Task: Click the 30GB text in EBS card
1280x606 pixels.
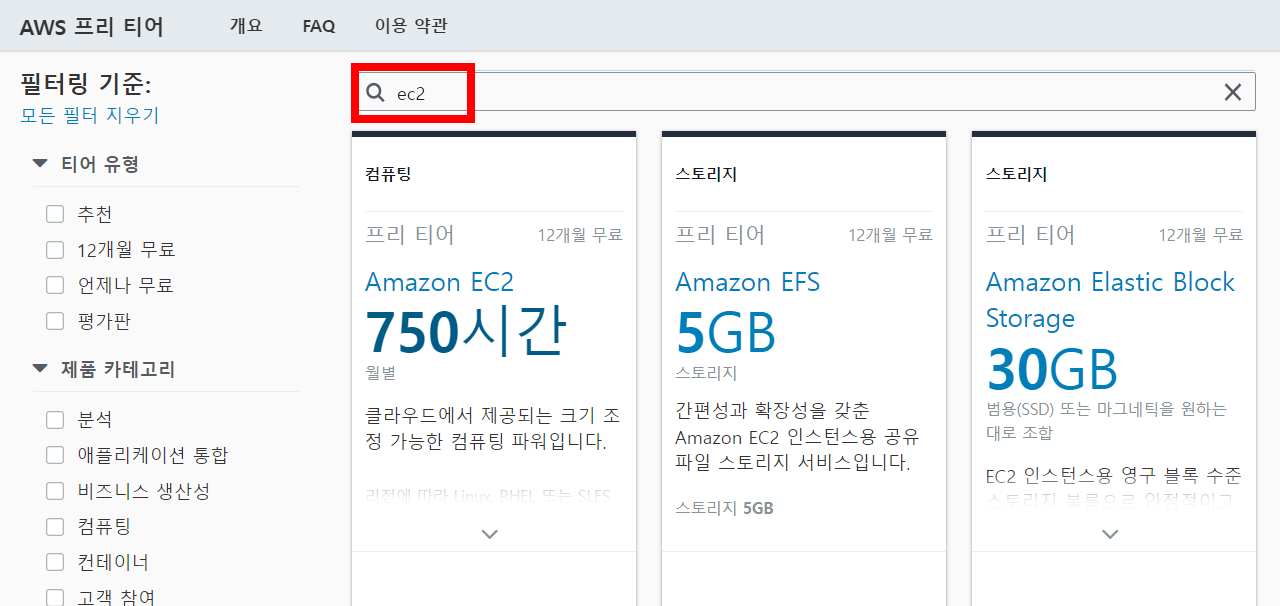Action: pyautogui.click(x=1052, y=369)
